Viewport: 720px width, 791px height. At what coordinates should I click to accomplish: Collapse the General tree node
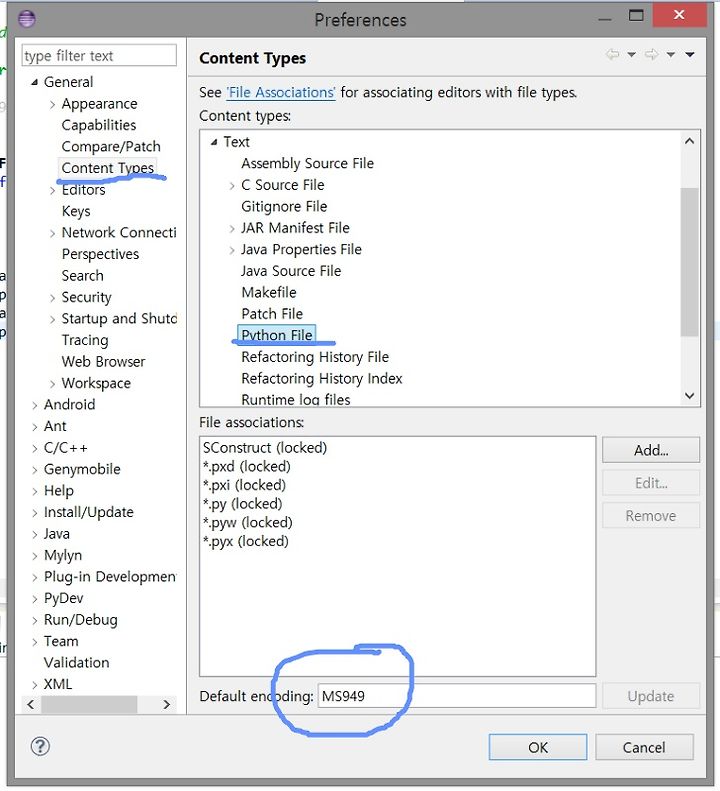(x=34, y=82)
